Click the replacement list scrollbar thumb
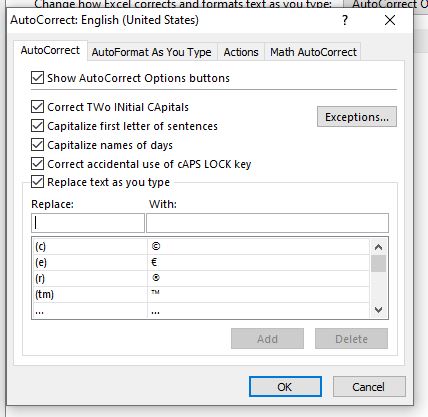 (378, 264)
